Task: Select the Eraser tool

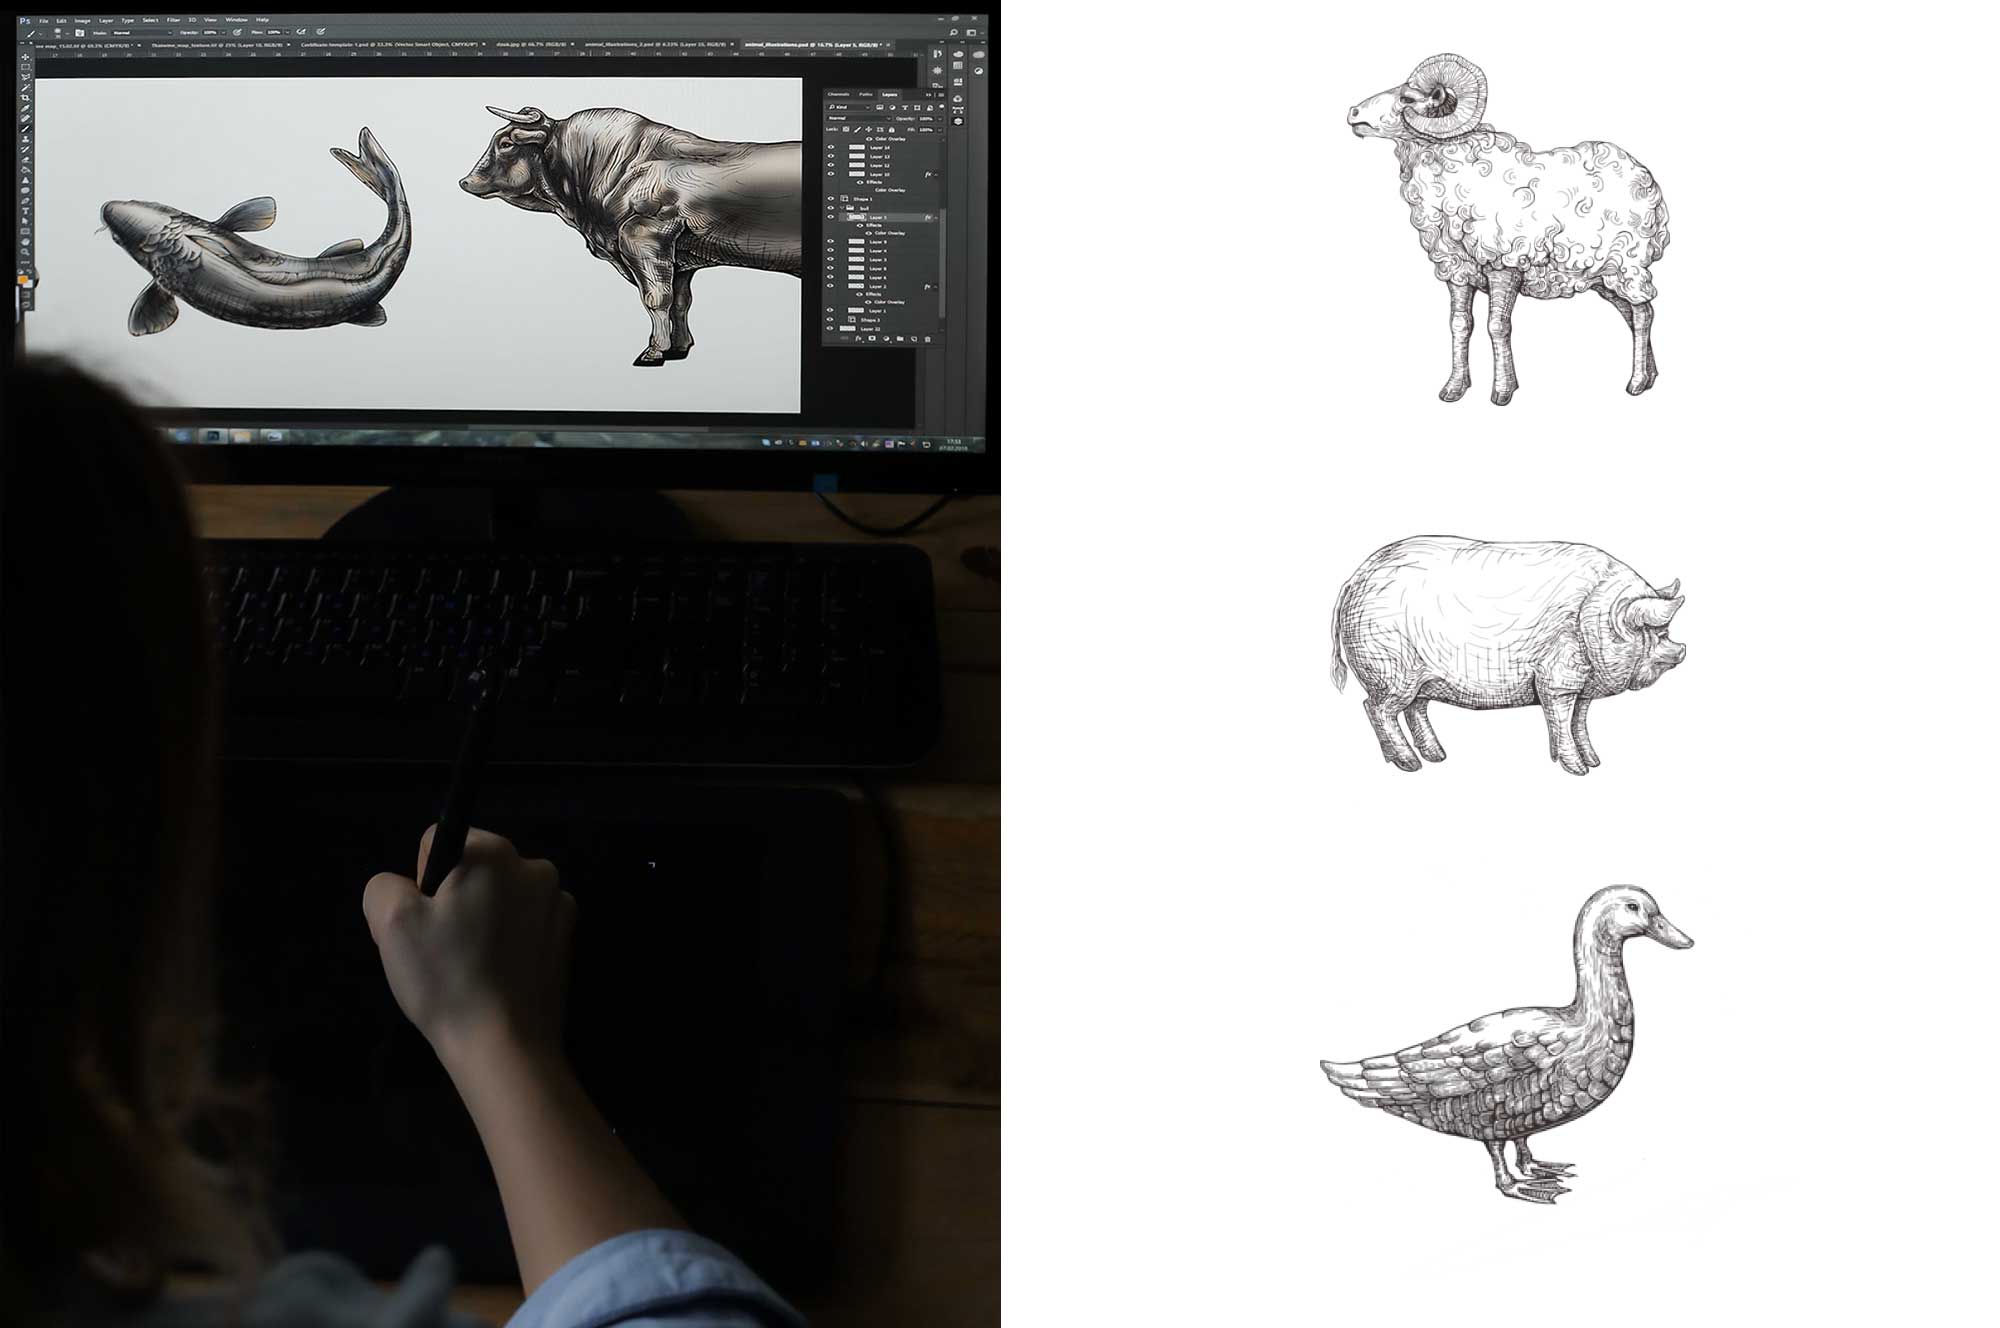Action: pos(25,160)
